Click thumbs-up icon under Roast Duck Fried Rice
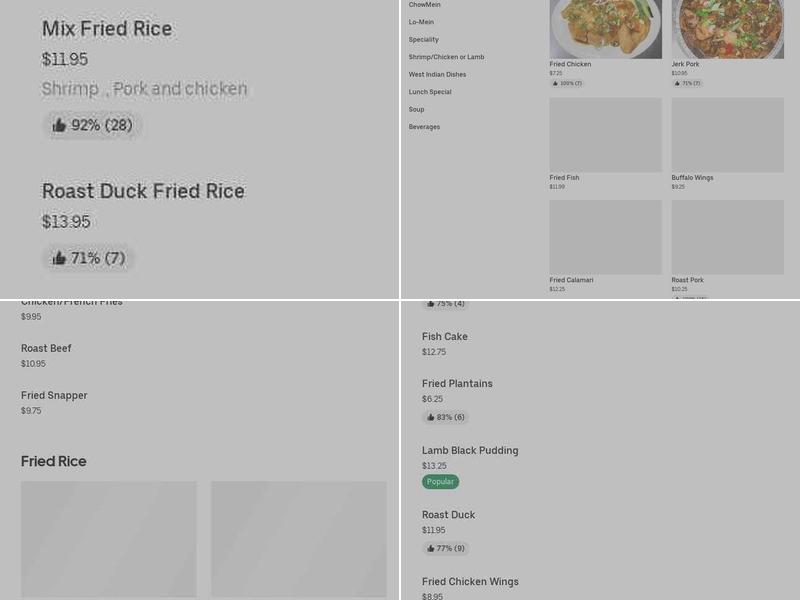Screen dimensions: 800x600 (59, 258)
